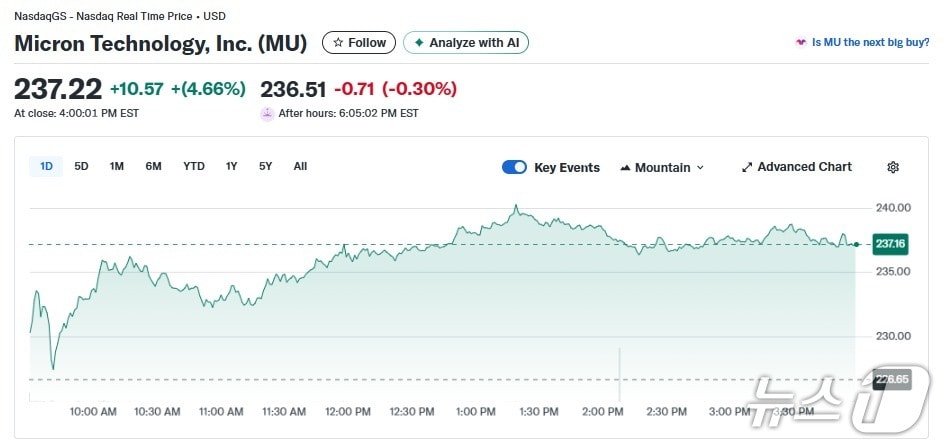Screen dimensions: 944x447
Task: Show All time price history
Action: [300, 166]
